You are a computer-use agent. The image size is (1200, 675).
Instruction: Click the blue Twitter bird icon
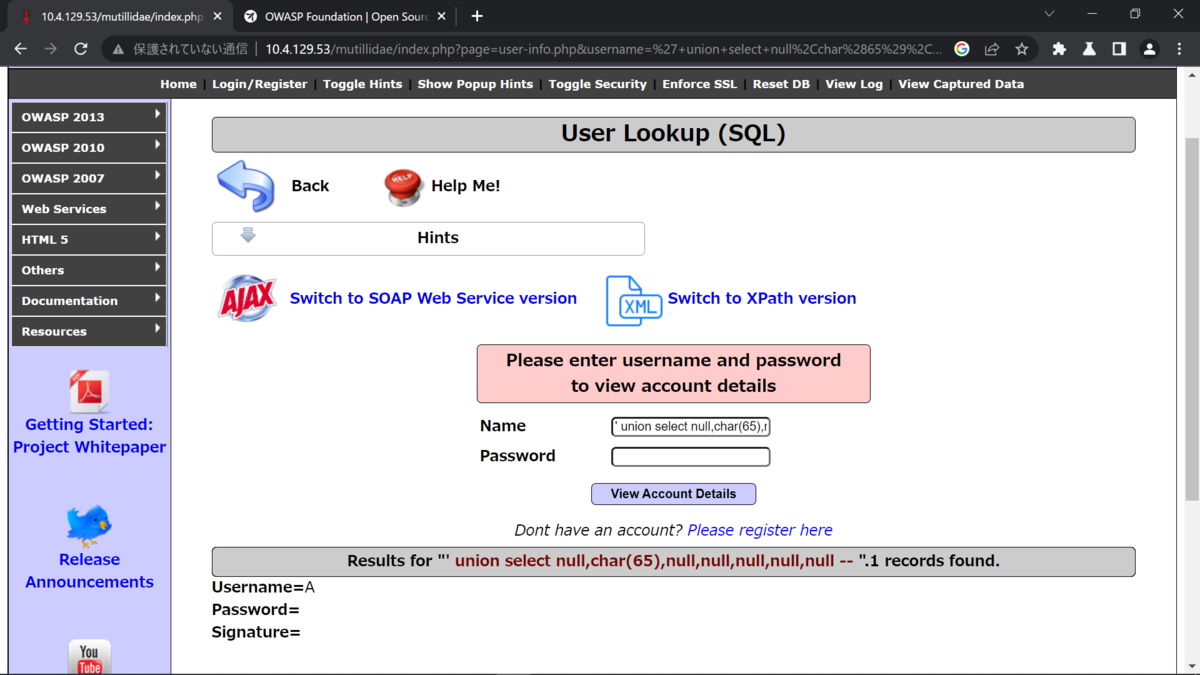(x=89, y=526)
